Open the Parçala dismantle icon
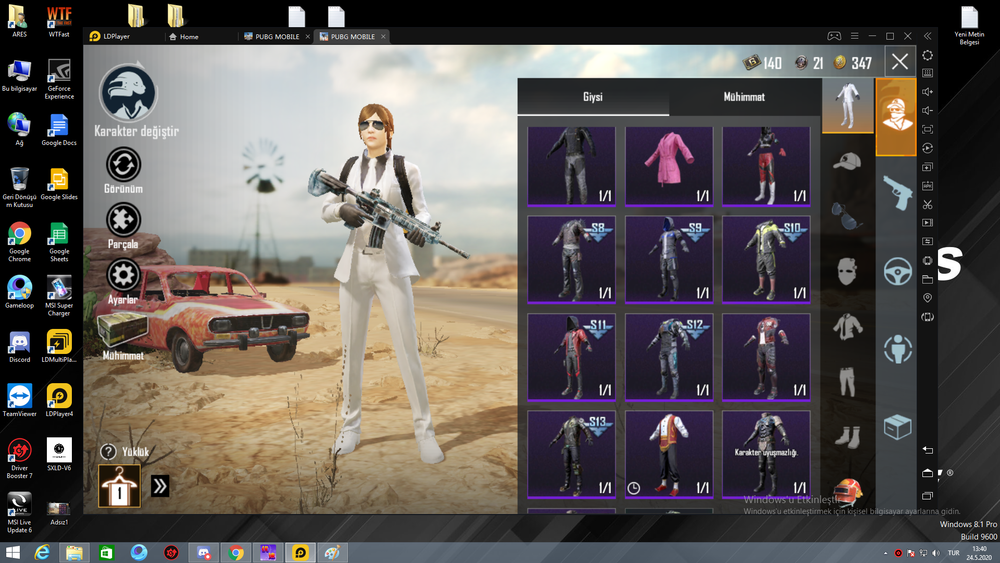Screen dimensions: 1000x563 coord(123,220)
